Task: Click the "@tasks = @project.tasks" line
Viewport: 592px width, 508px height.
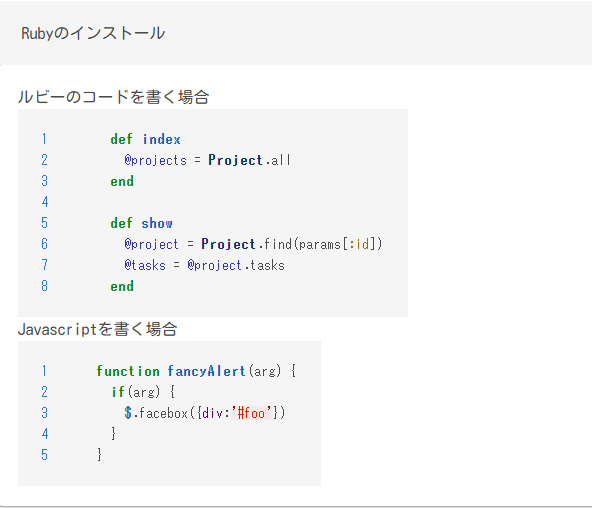Action: (x=204, y=265)
